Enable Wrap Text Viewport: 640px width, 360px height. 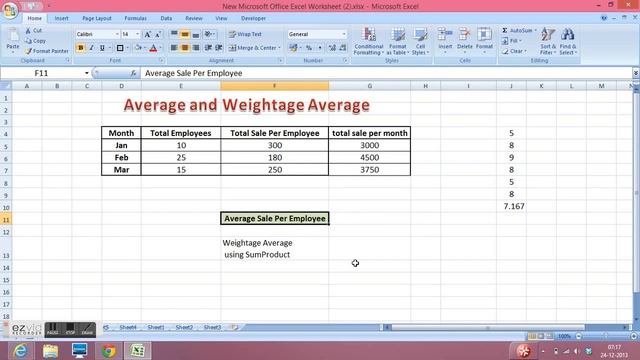click(x=245, y=34)
